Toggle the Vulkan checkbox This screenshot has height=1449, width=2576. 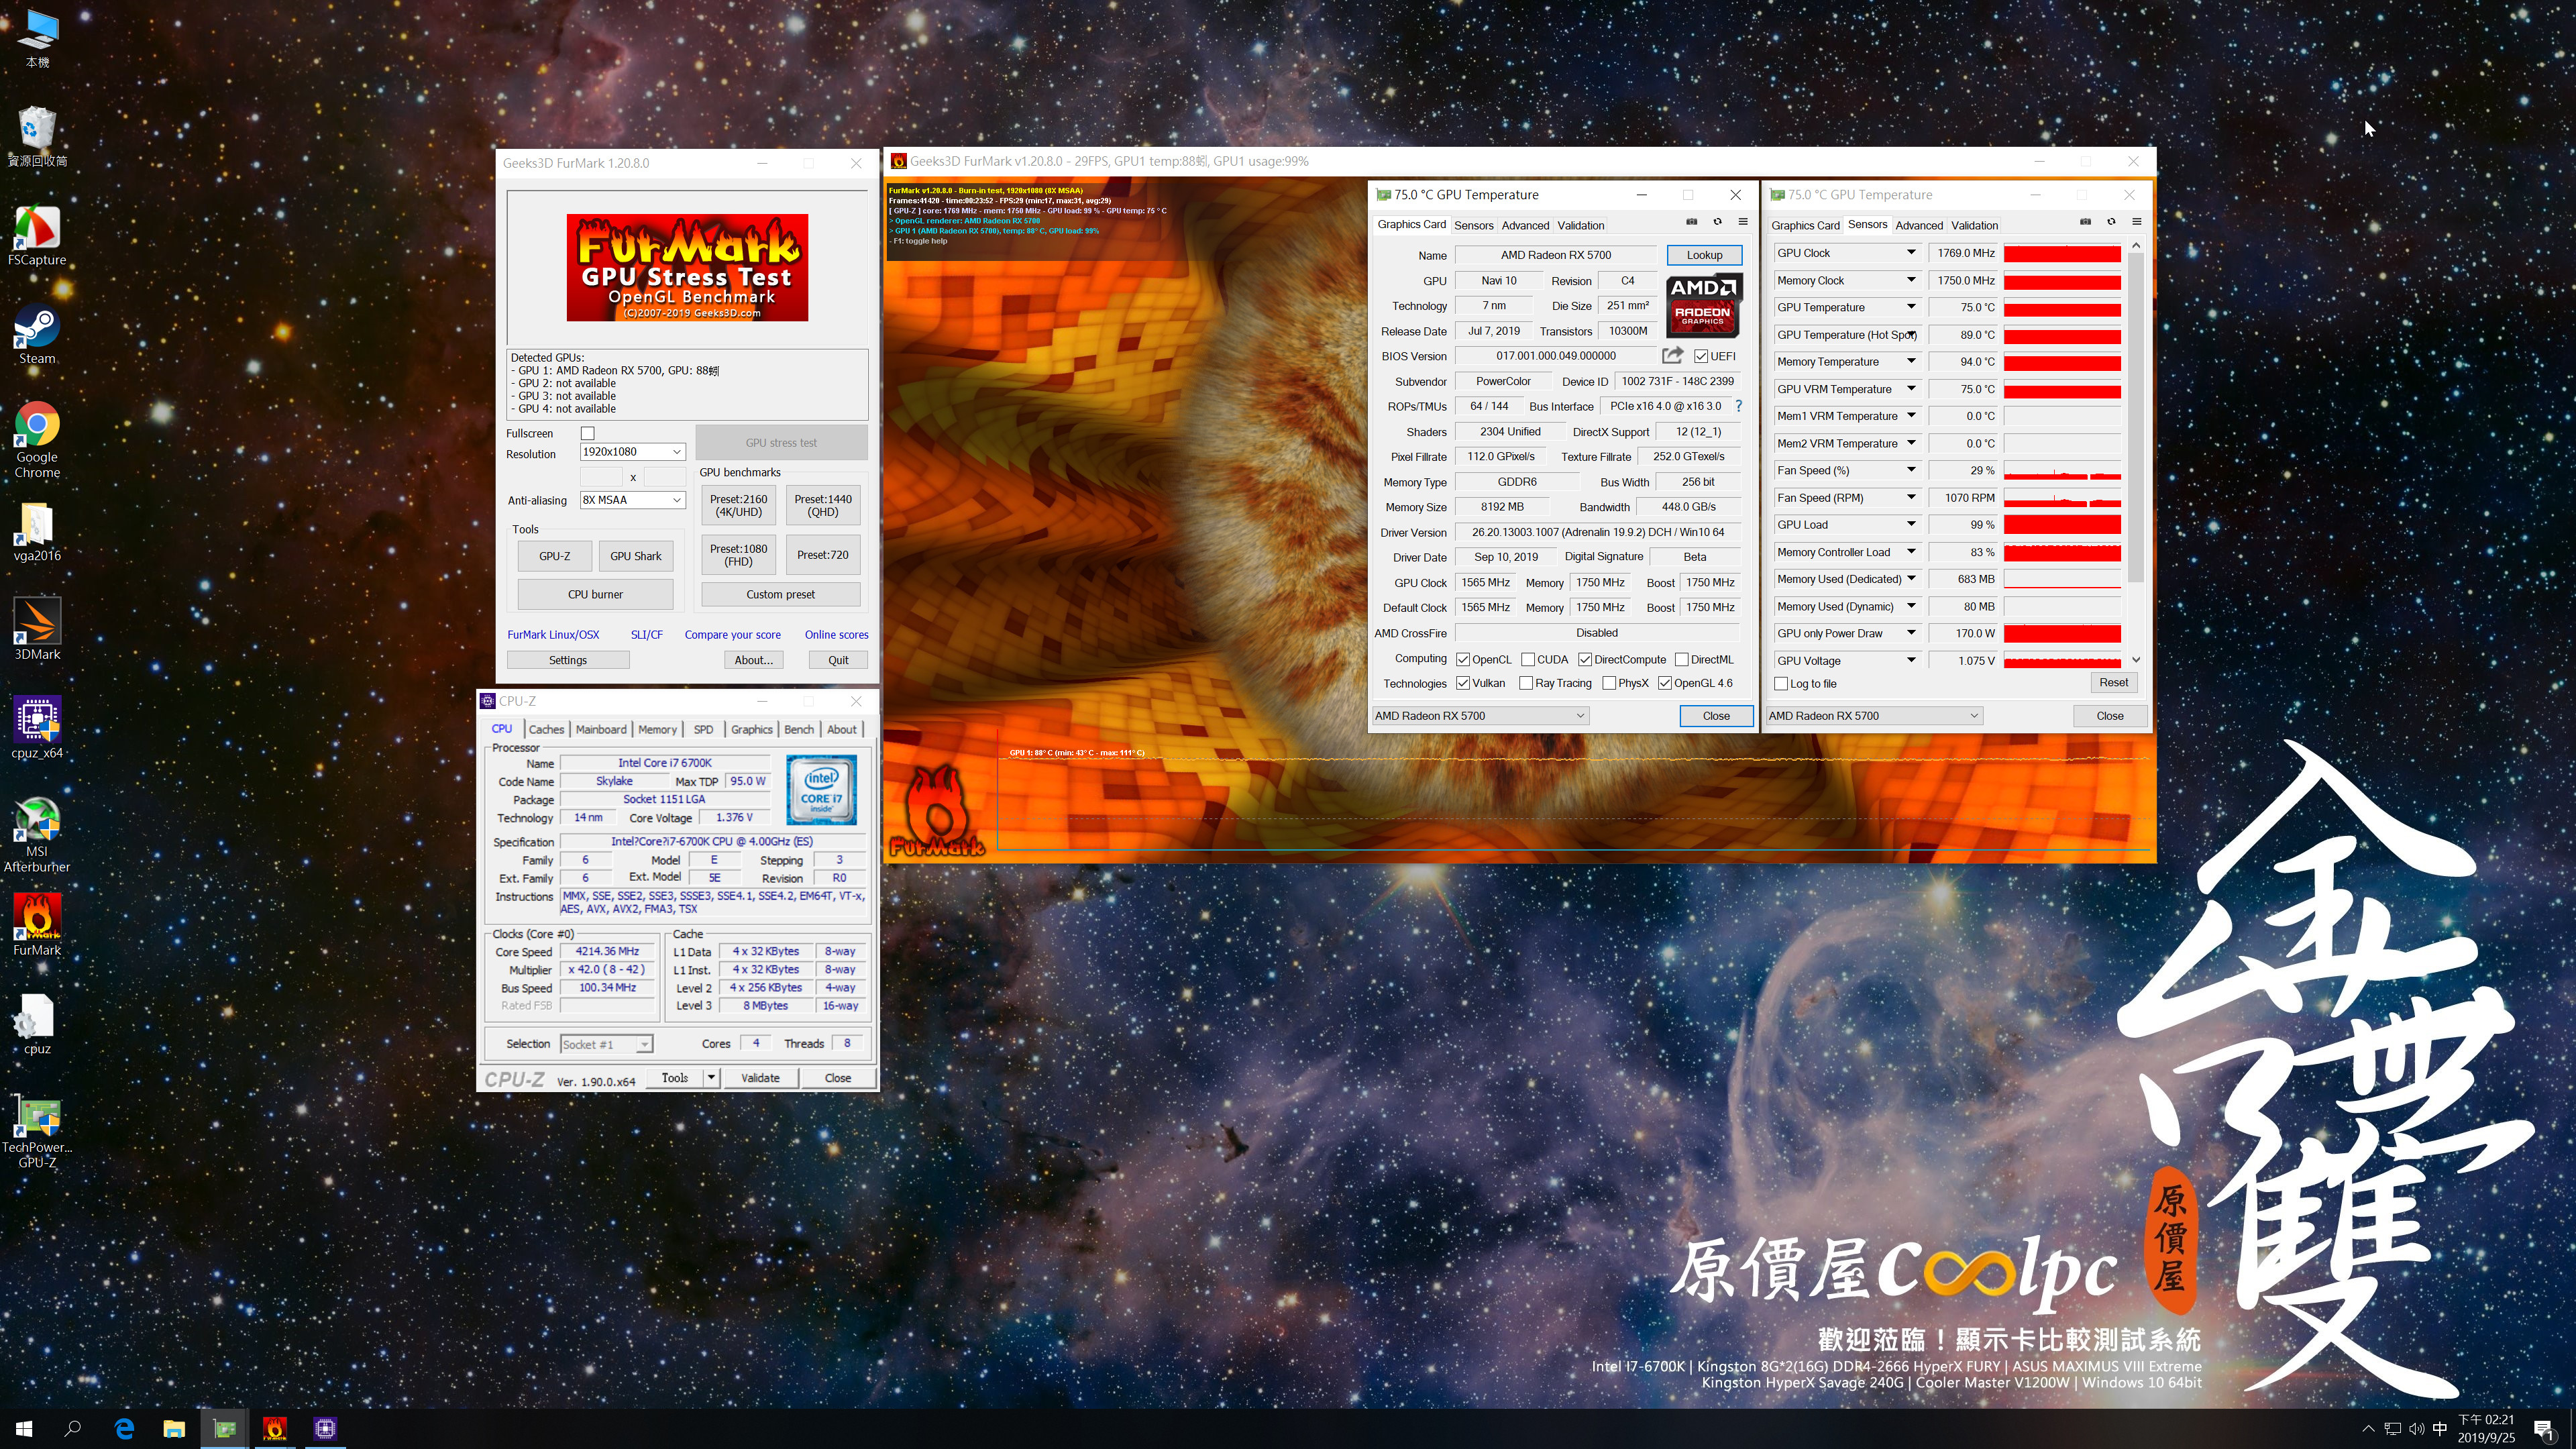(1463, 683)
